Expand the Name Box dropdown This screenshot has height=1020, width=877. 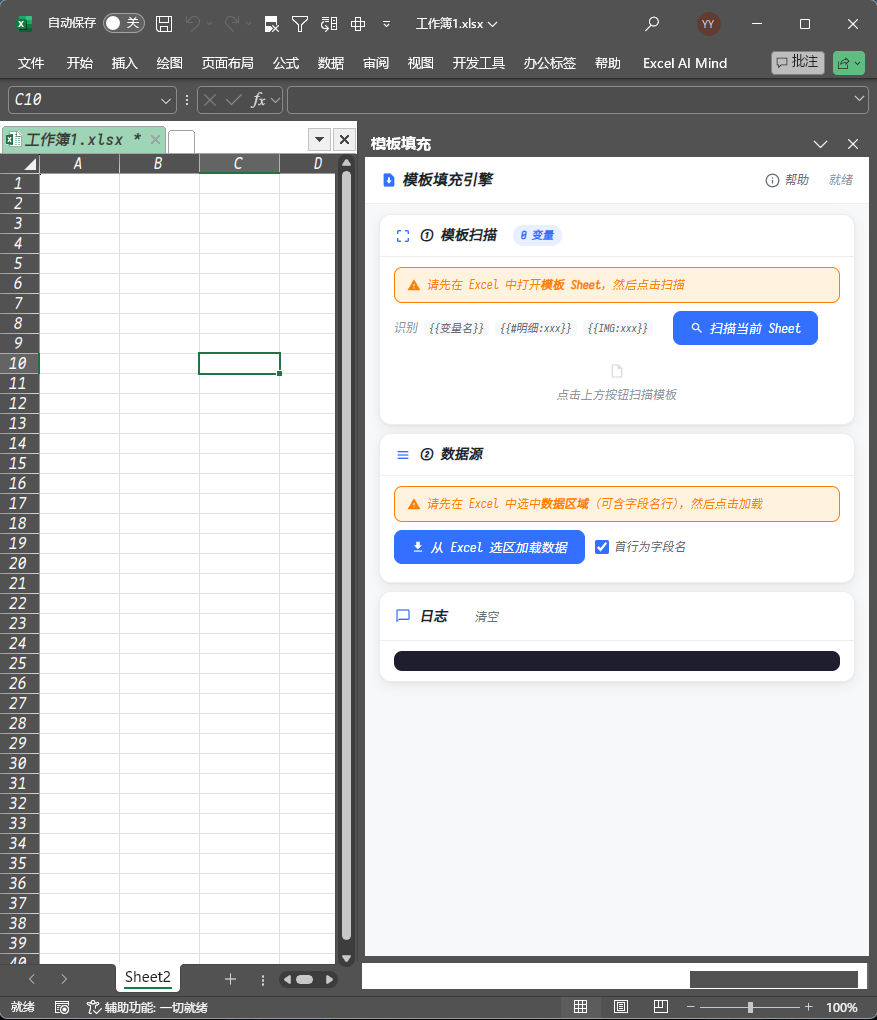[165, 100]
